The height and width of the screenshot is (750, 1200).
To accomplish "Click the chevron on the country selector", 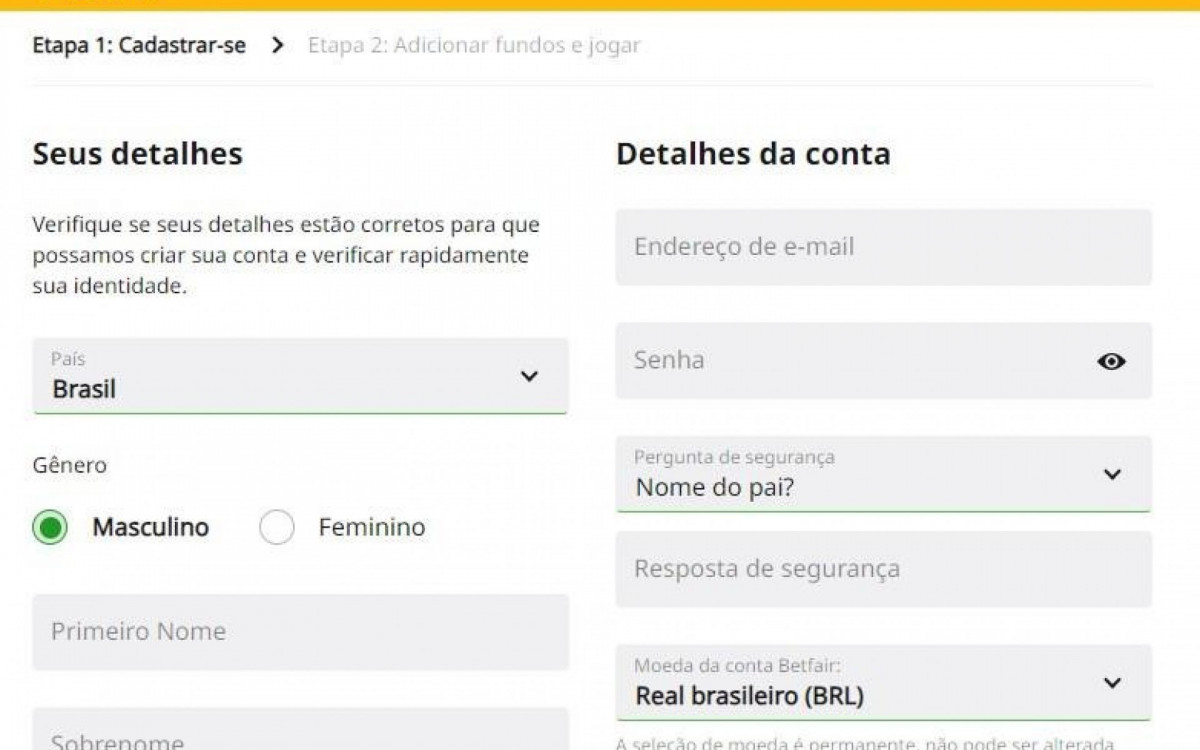I will point(527,377).
